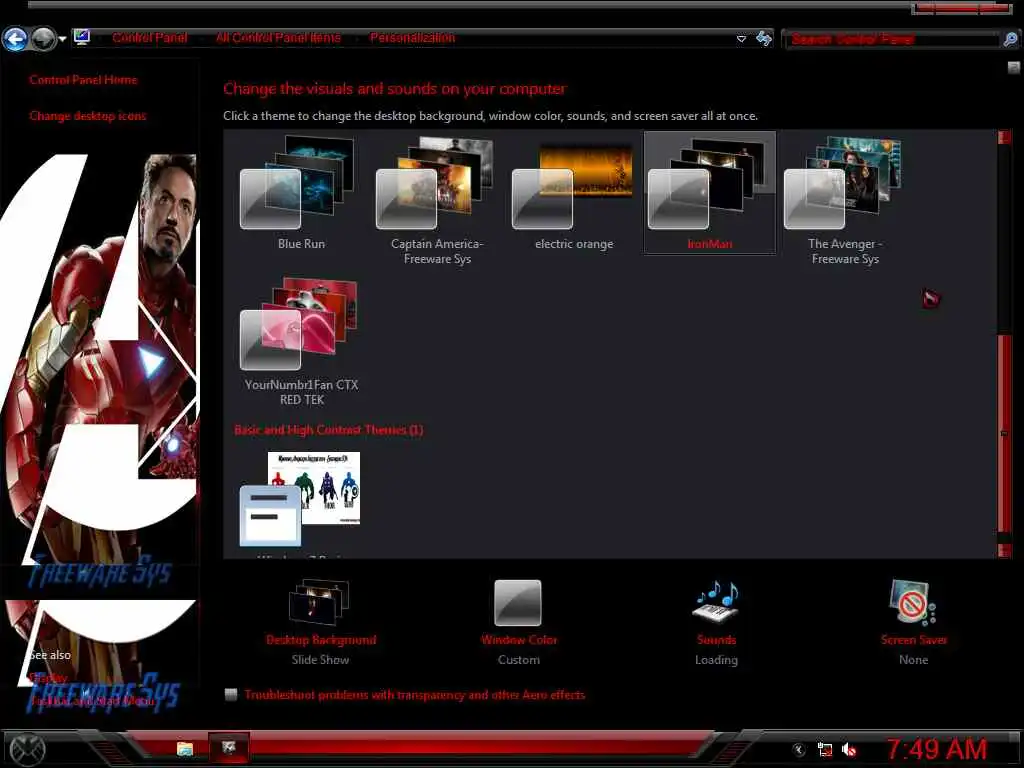Open Taskbar and Start Menu link

click(93, 701)
